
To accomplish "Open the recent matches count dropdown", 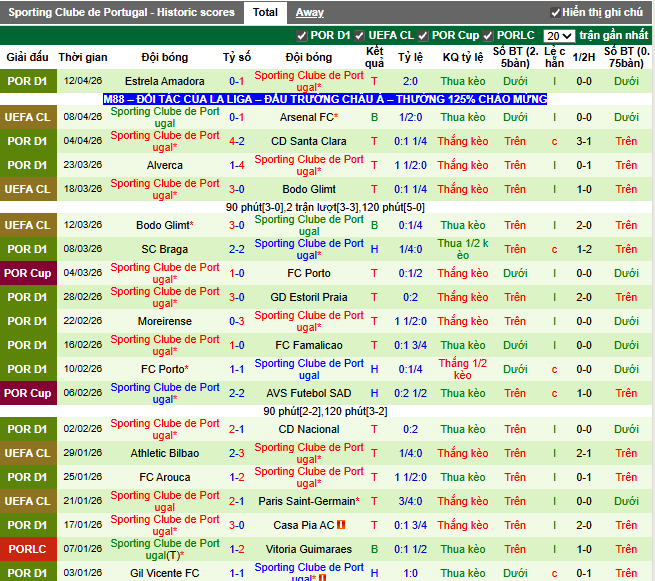I will pyautogui.click(x=558, y=35).
